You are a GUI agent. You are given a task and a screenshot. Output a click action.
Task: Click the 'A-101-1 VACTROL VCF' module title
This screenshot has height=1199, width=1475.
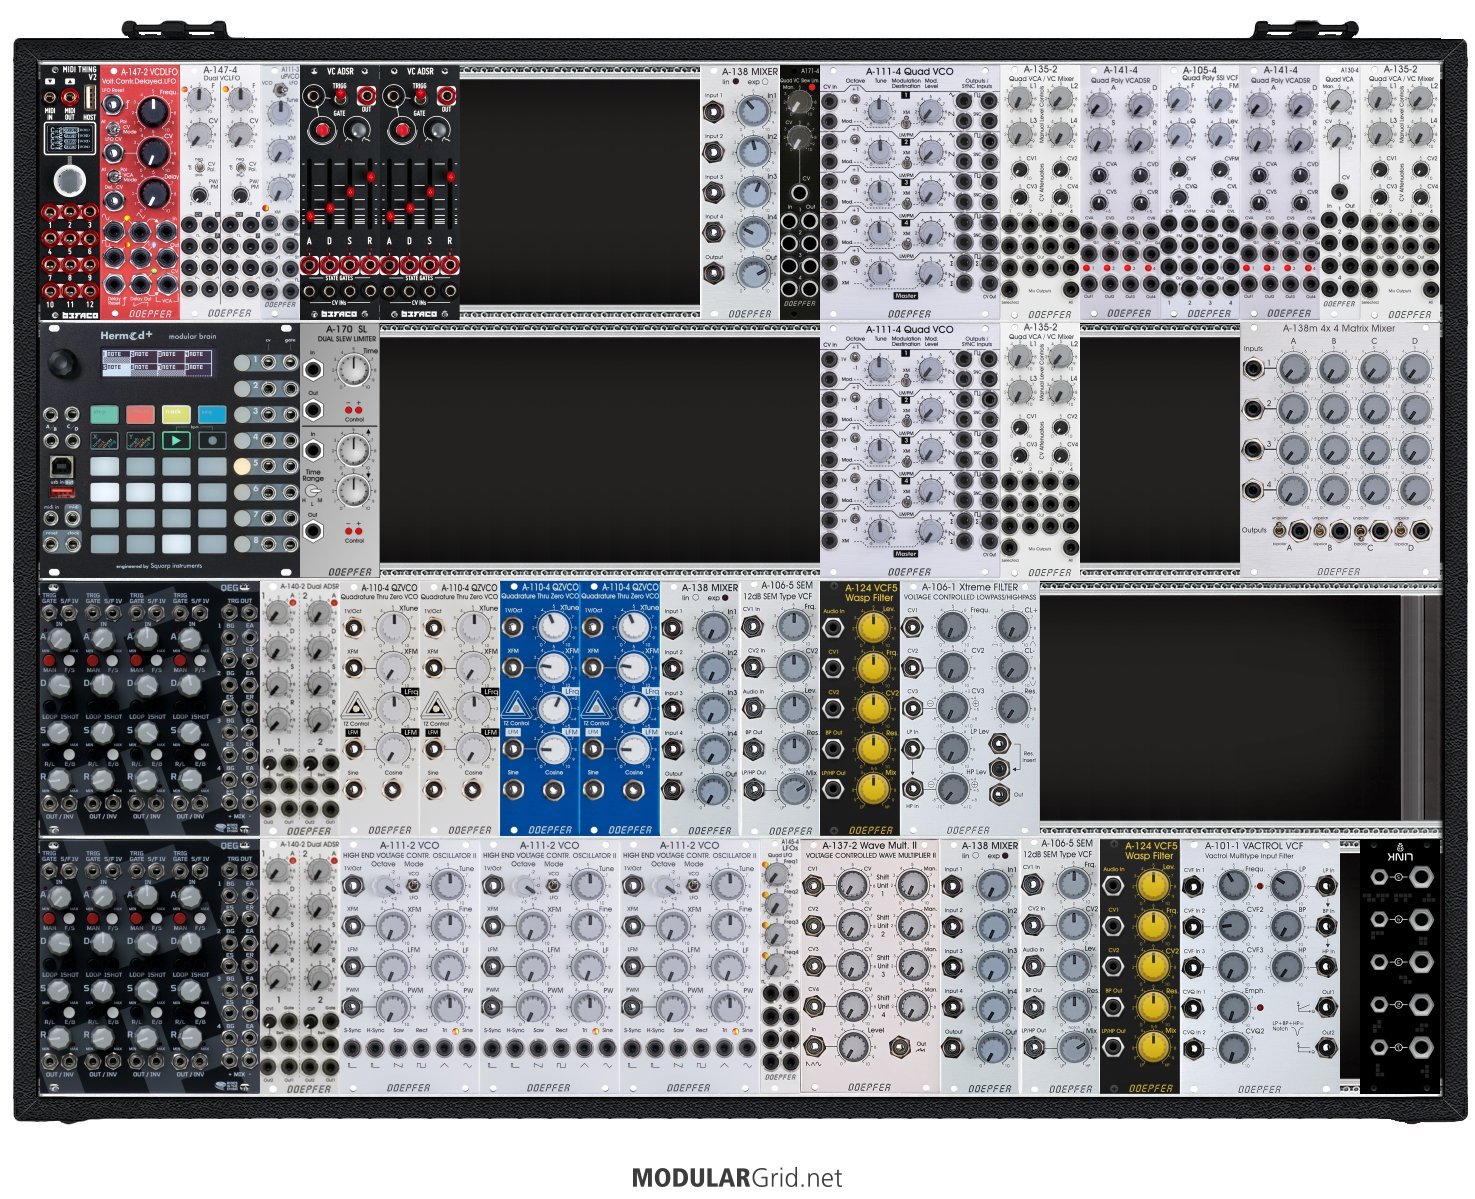tap(1254, 846)
